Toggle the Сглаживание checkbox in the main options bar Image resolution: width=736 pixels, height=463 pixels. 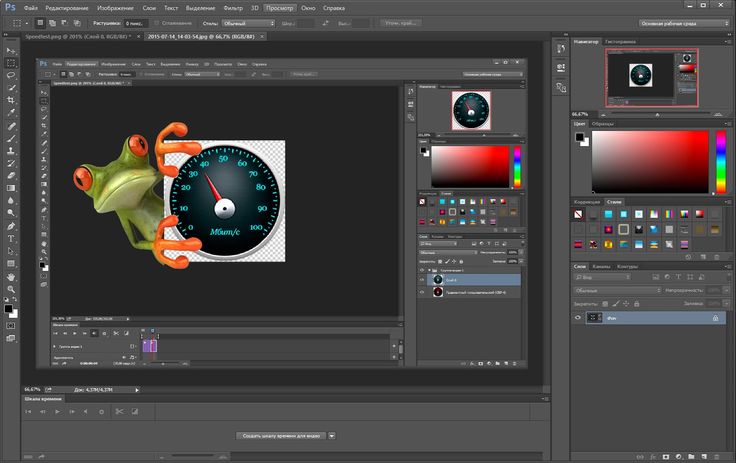tap(157, 23)
